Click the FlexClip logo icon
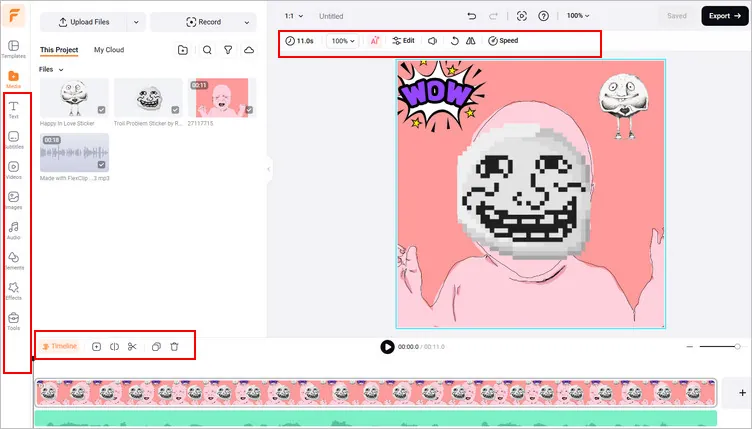The image size is (752, 429). click(13, 16)
